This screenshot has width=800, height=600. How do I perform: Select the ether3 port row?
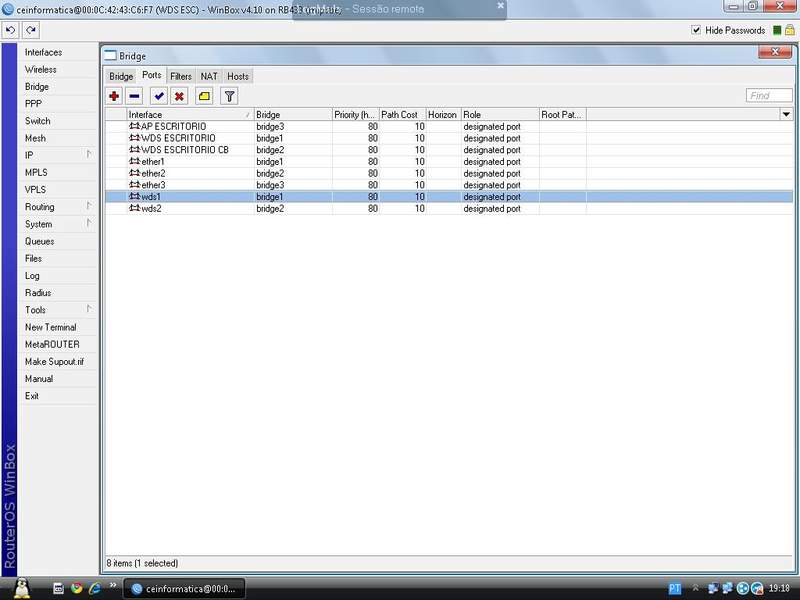point(449,185)
